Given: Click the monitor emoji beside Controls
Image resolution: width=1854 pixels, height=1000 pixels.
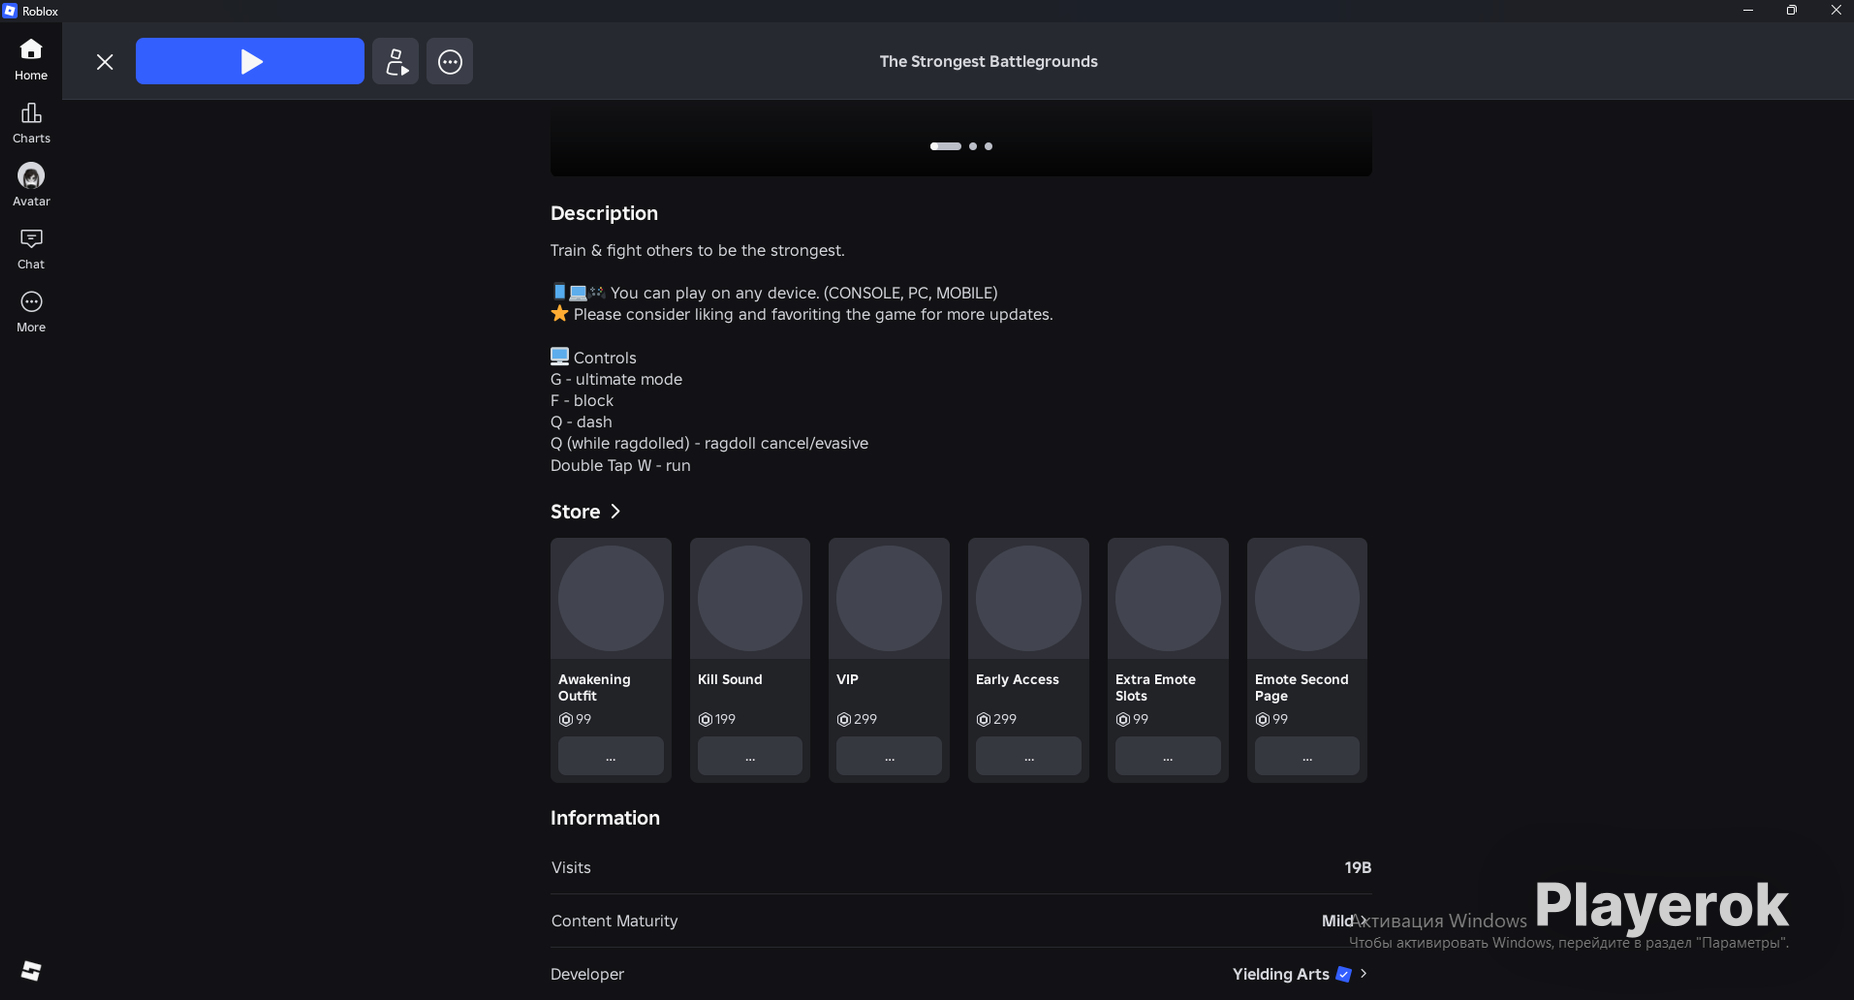Looking at the screenshot, I should [x=559, y=357].
